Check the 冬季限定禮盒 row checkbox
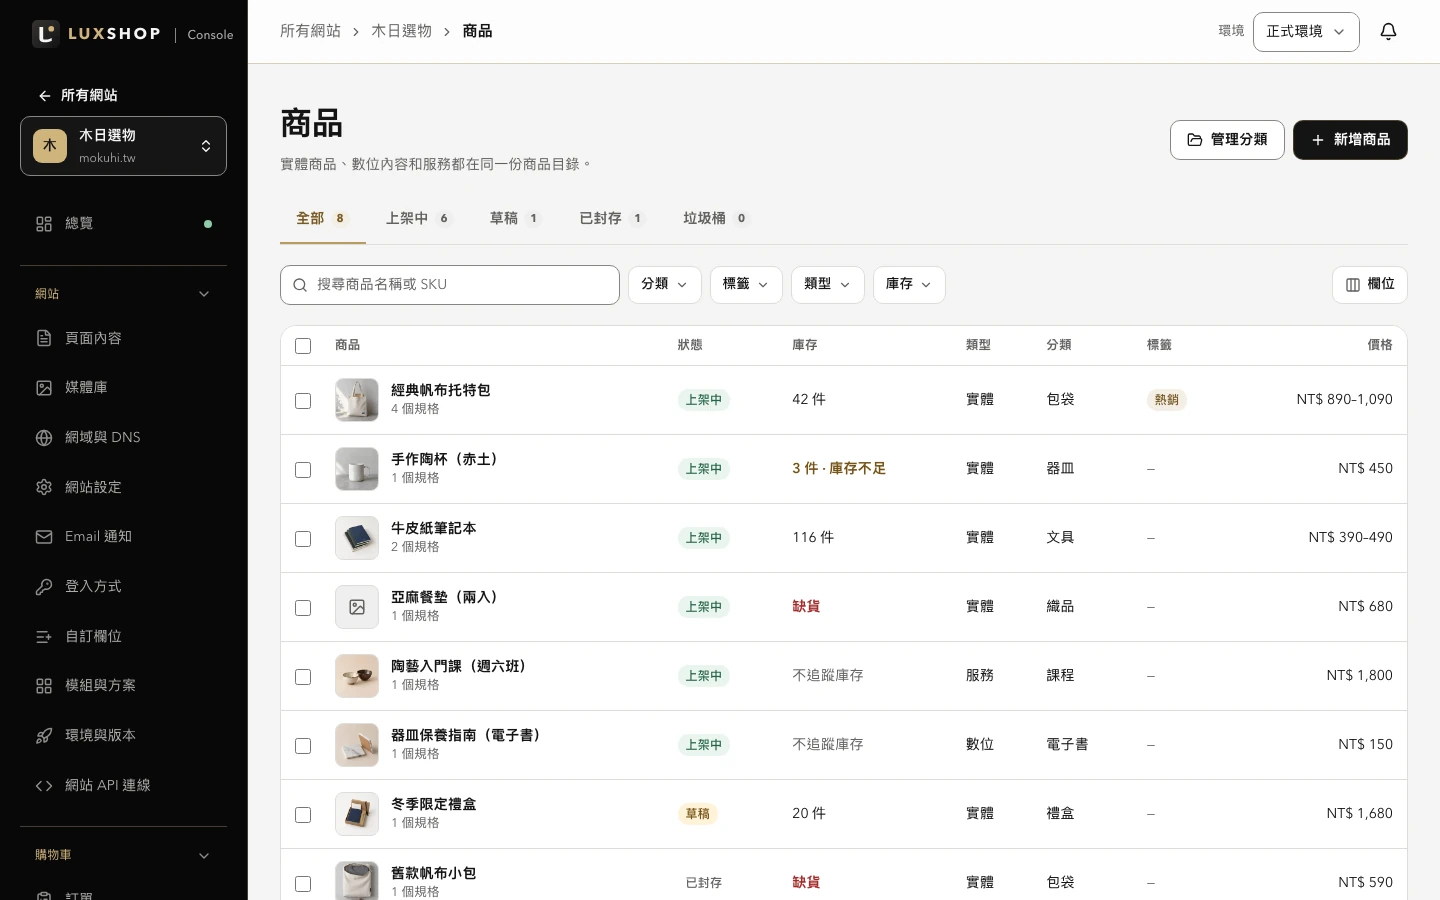The image size is (1440, 900). click(x=303, y=815)
